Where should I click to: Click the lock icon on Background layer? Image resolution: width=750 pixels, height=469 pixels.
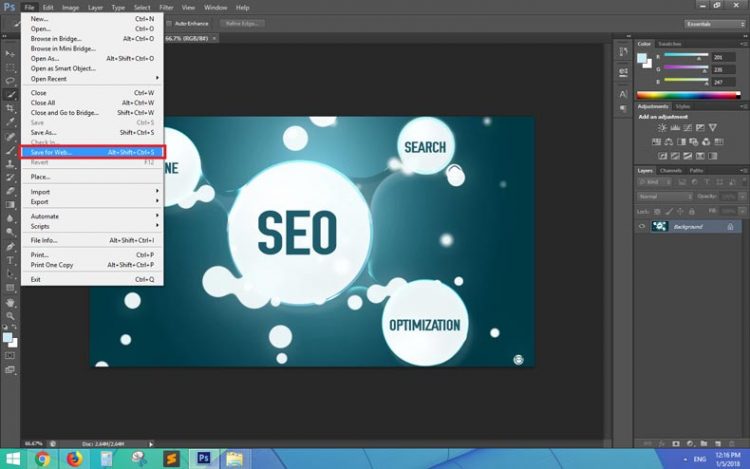[729, 227]
